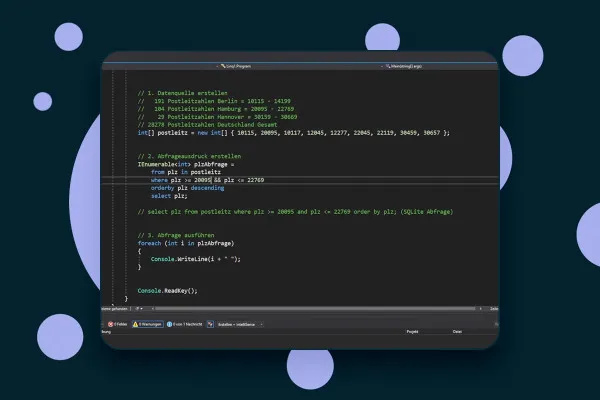Sort error list by Projekt column
This screenshot has height=400, width=600.
point(412,332)
